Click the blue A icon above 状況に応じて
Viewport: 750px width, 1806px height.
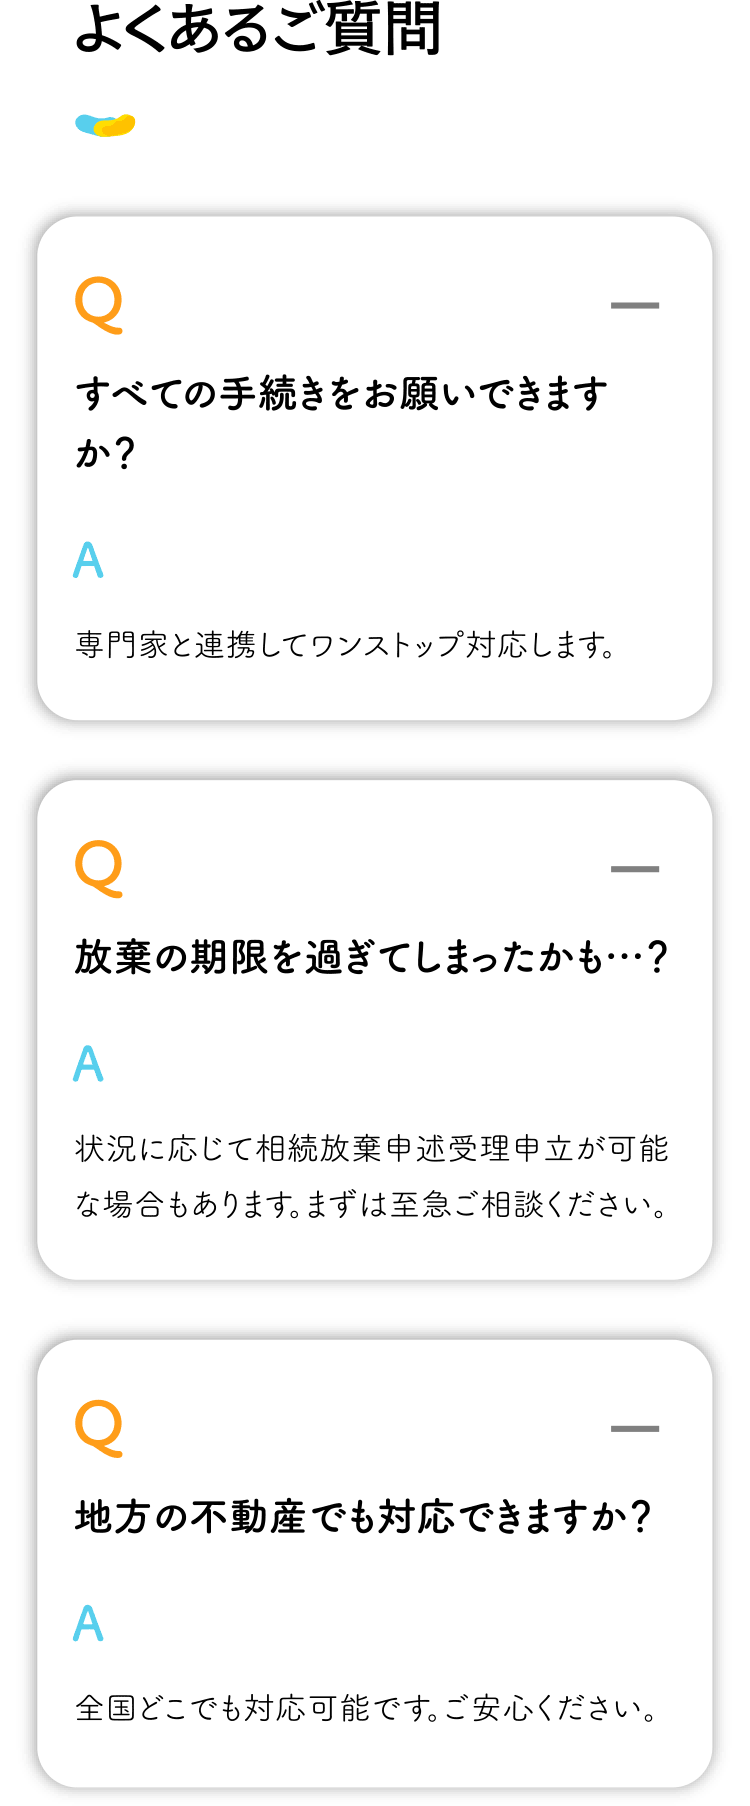coord(89,1064)
